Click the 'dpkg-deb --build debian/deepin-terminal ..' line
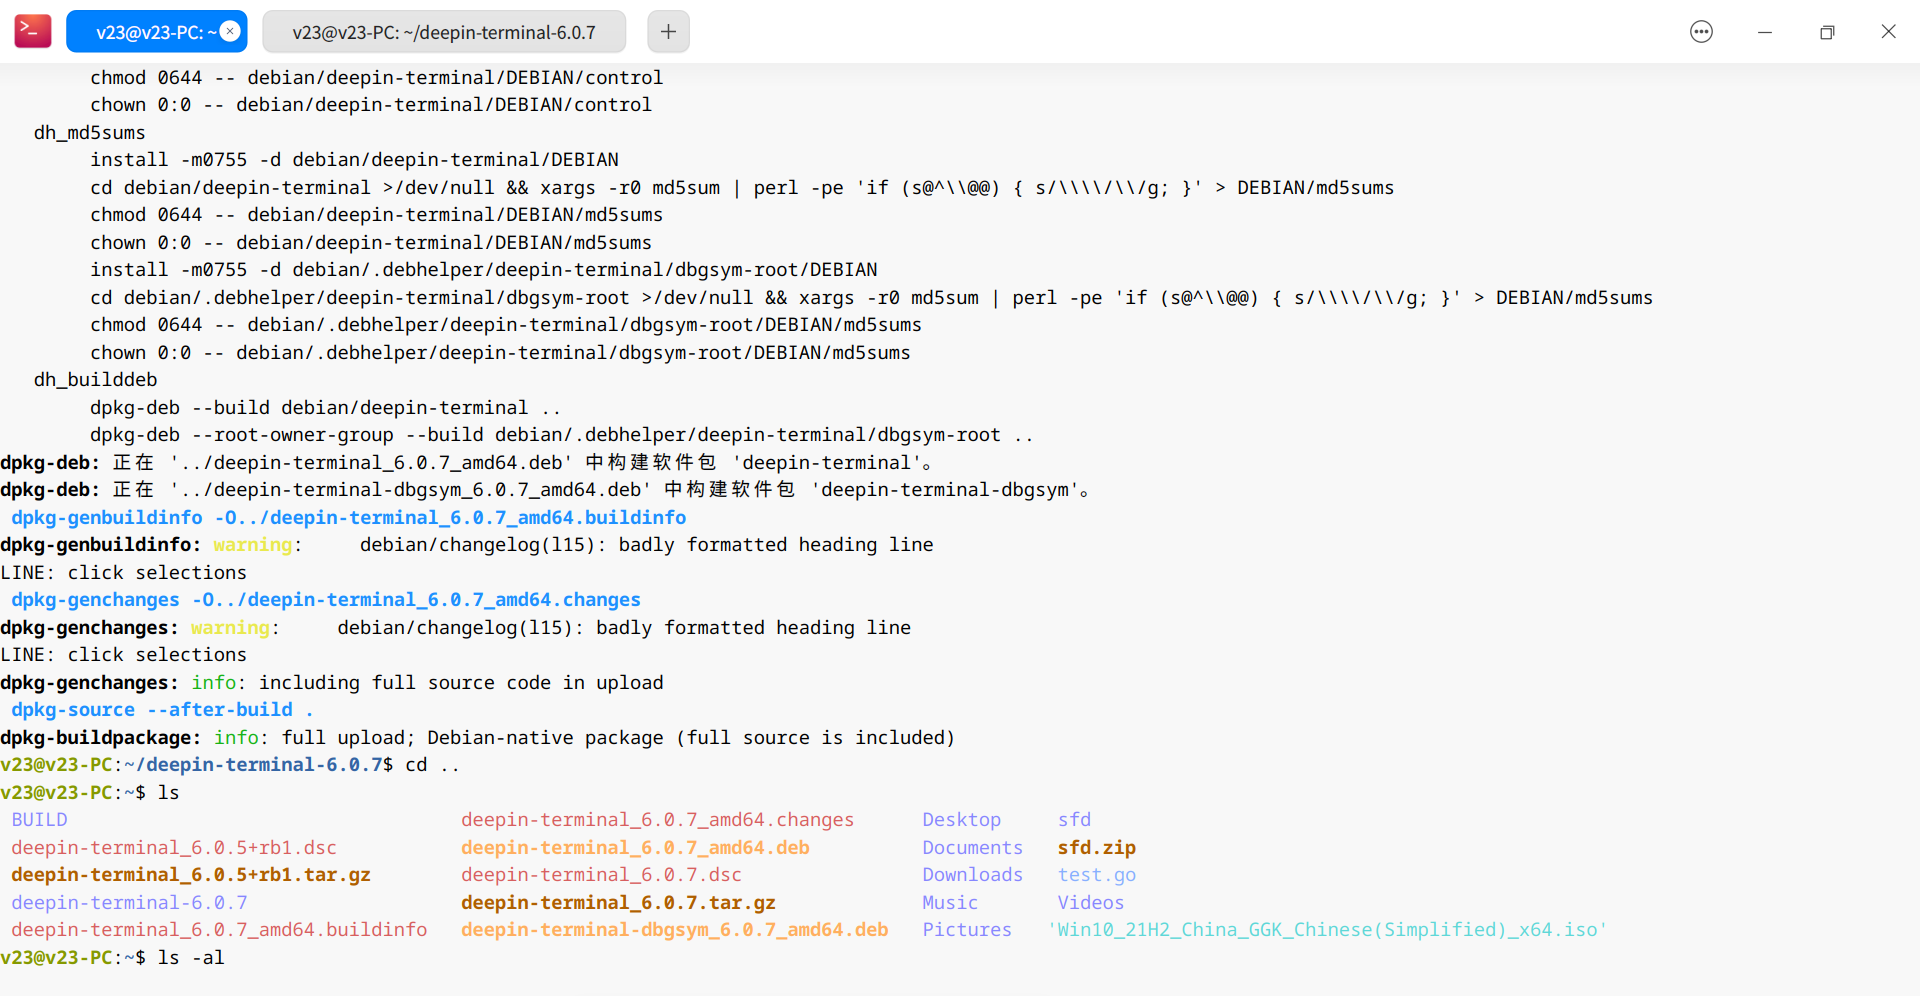This screenshot has height=996, width=1920. point(326,408)
